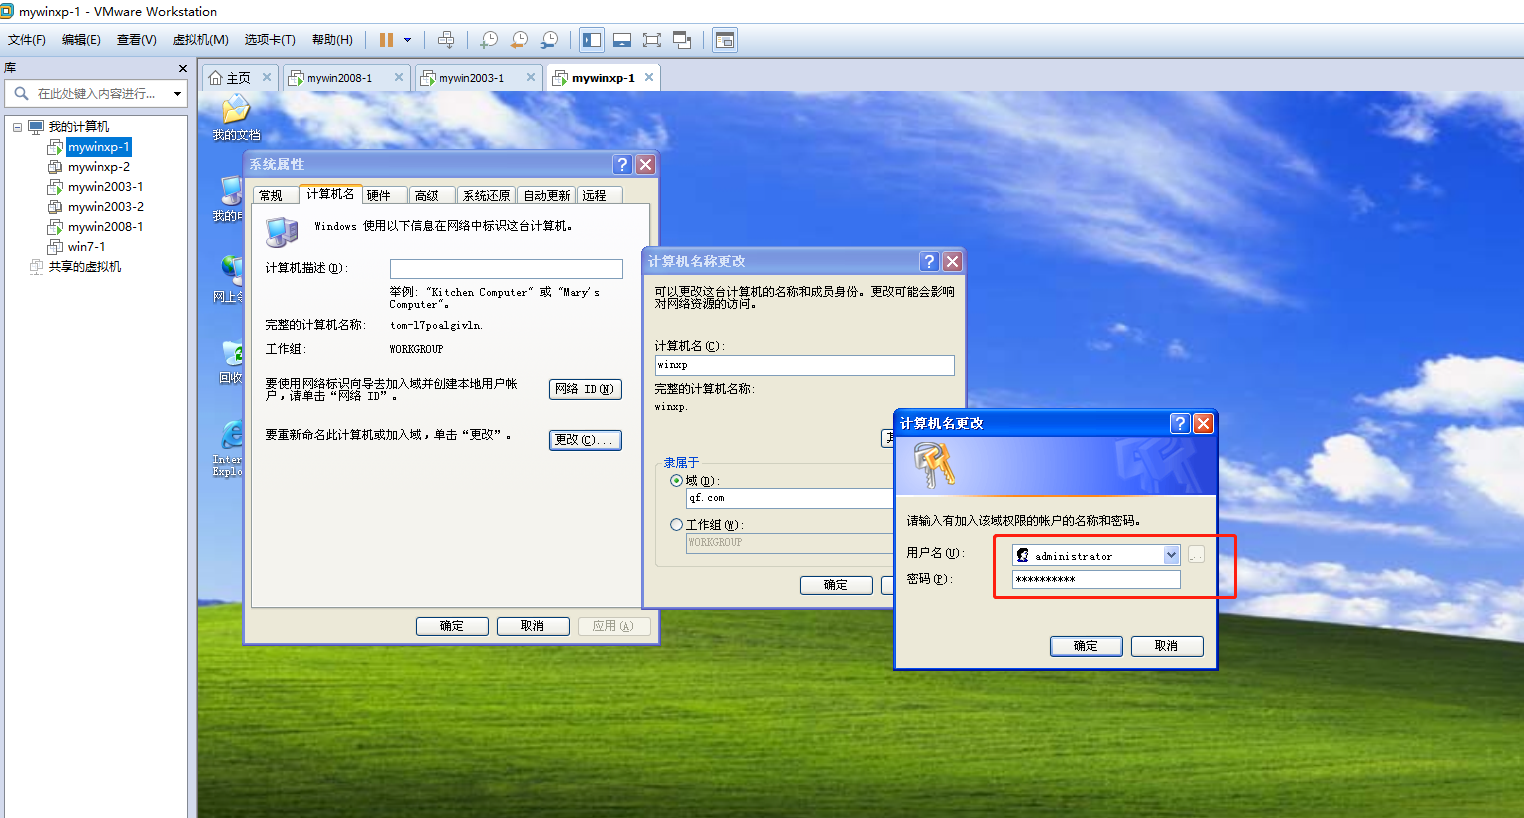Select the 域 radio button
Screen dimensions: 1524x818
(676, 481)
